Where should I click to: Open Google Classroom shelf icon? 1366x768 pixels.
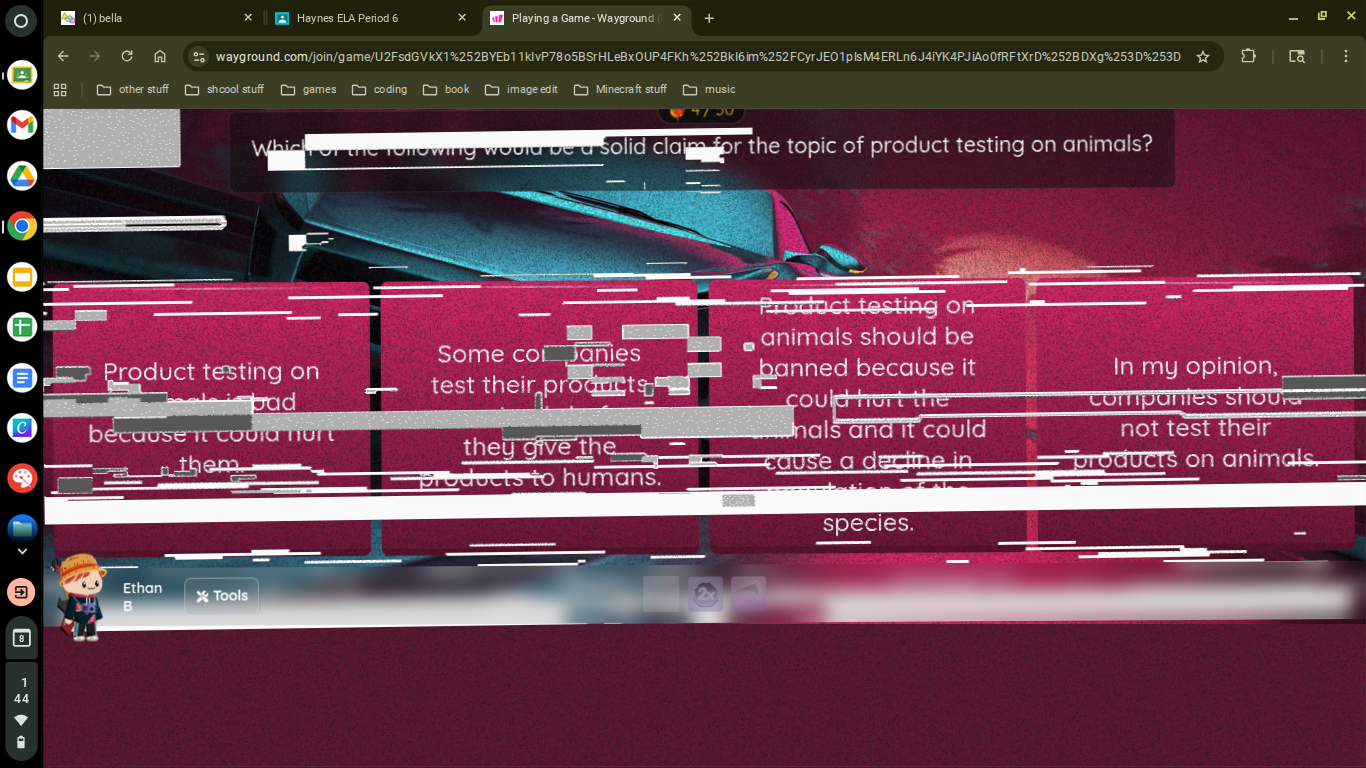tap(22, 74)
